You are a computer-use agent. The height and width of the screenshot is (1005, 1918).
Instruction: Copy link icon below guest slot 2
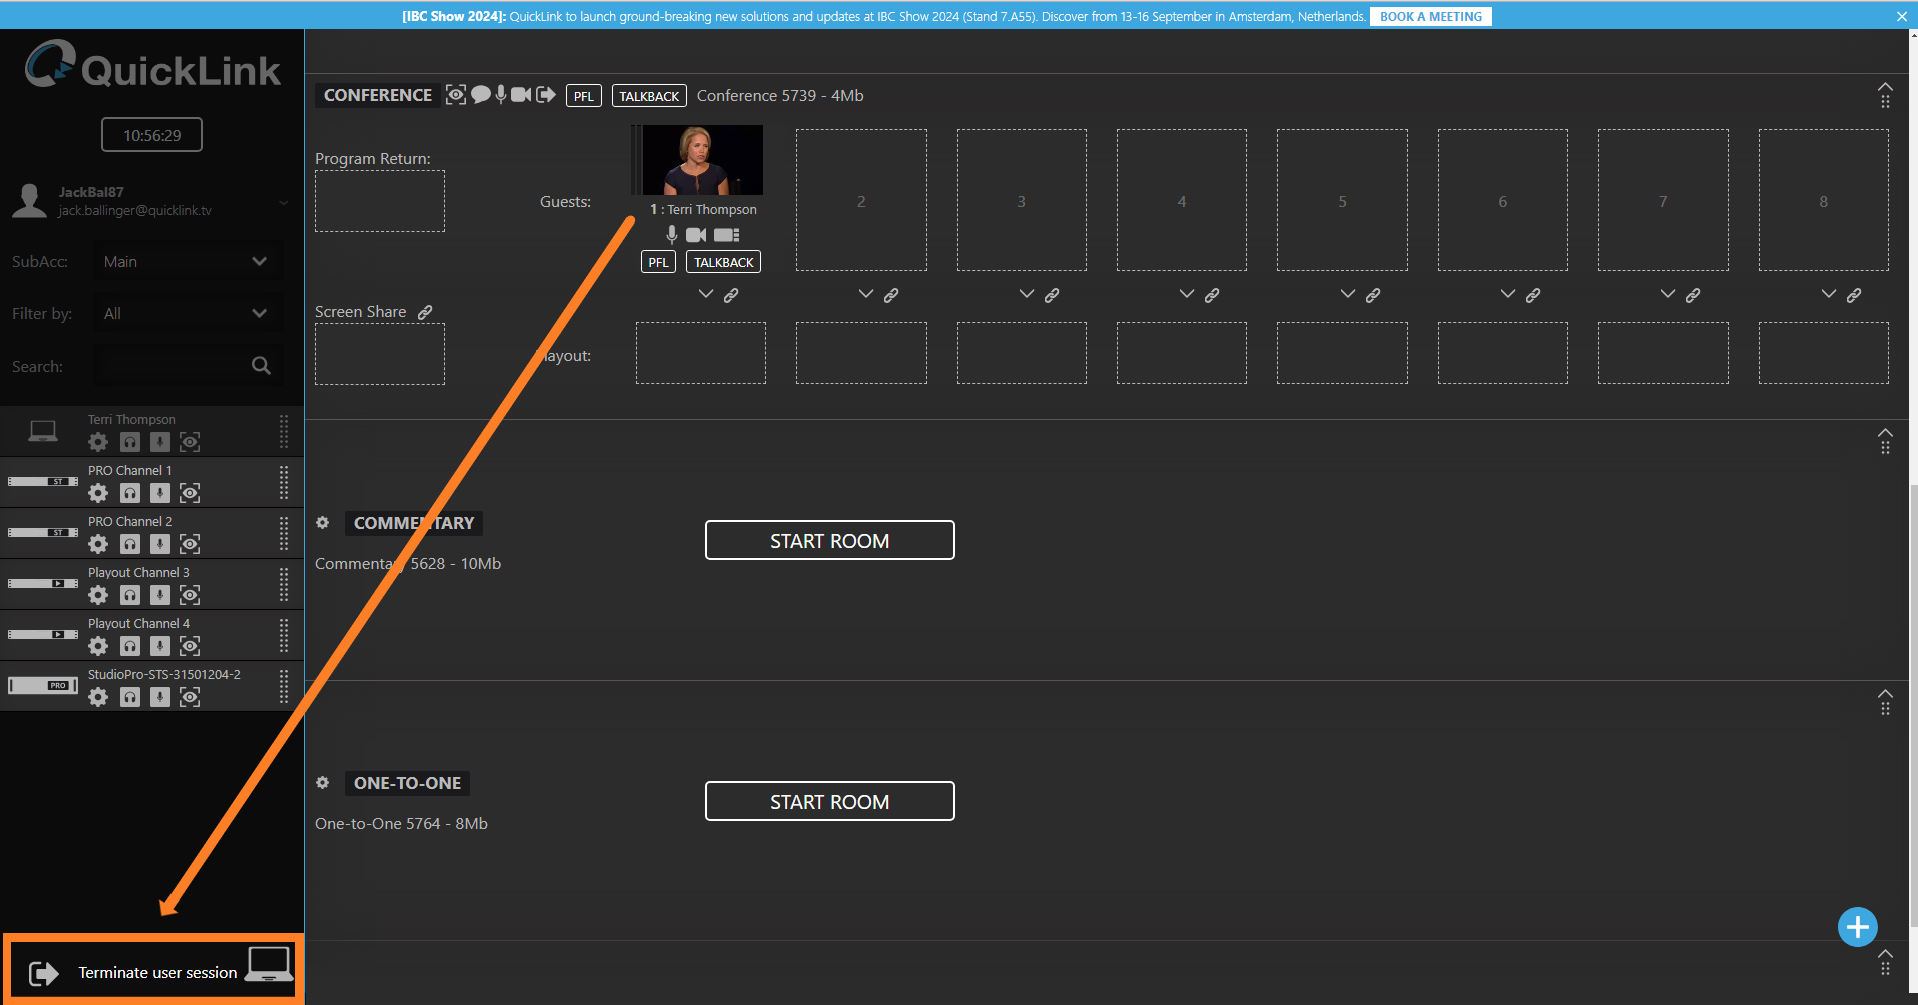[x=891, y=295]
